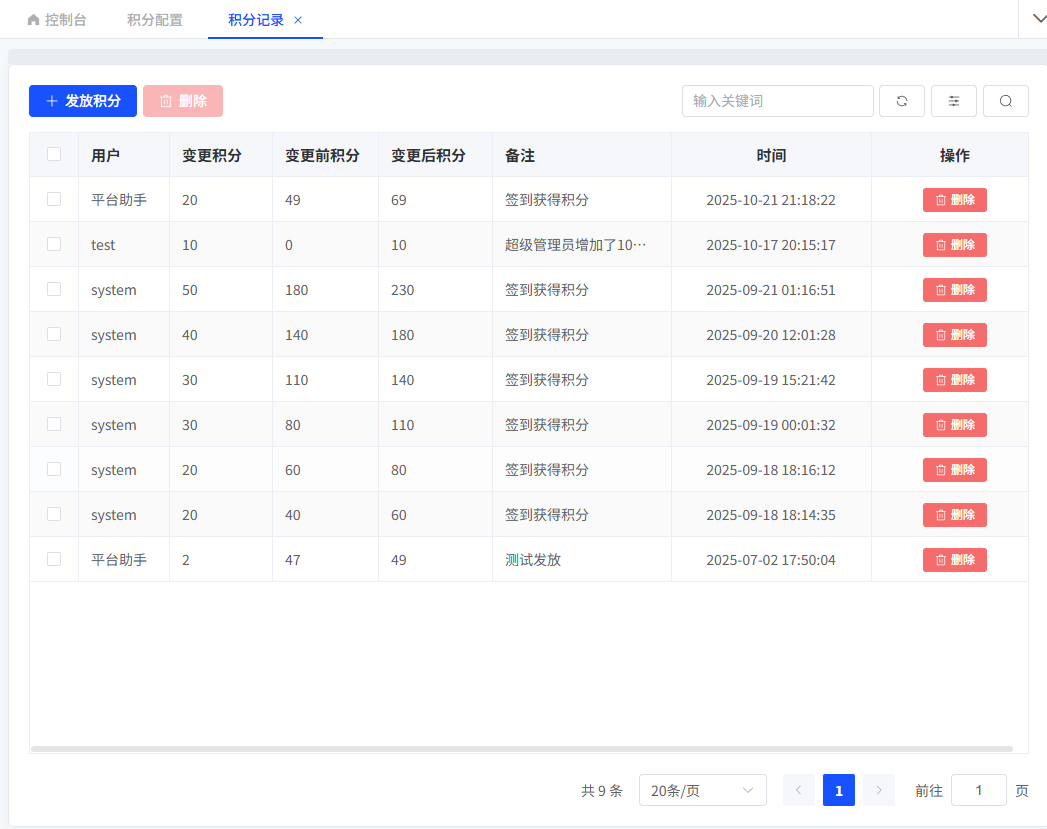The width and height of the screenshot is (1047, 829).
Task: Click the plus icon on 发放积分 button
Action: coord(52,101)
